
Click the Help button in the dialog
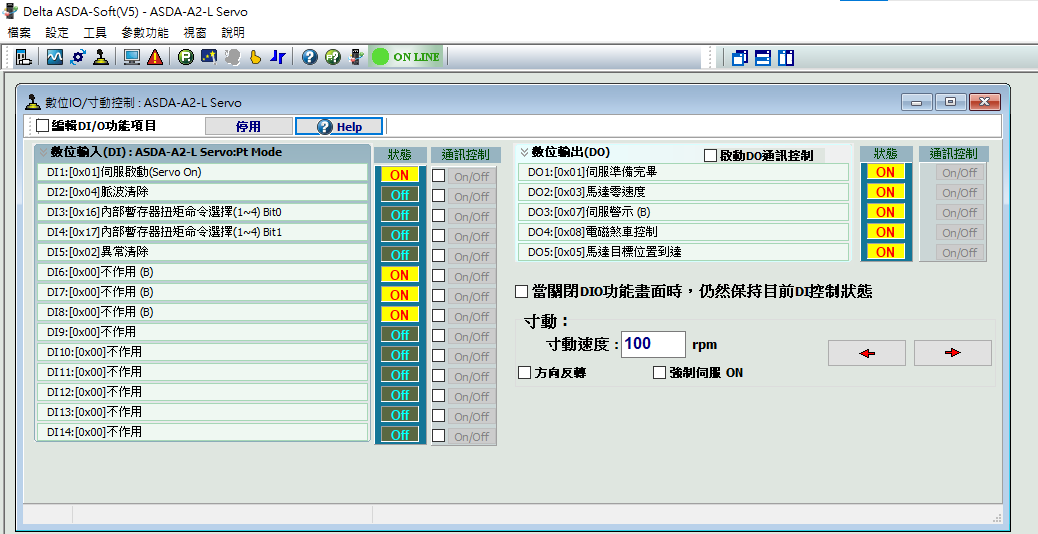[x=339, y=127]
